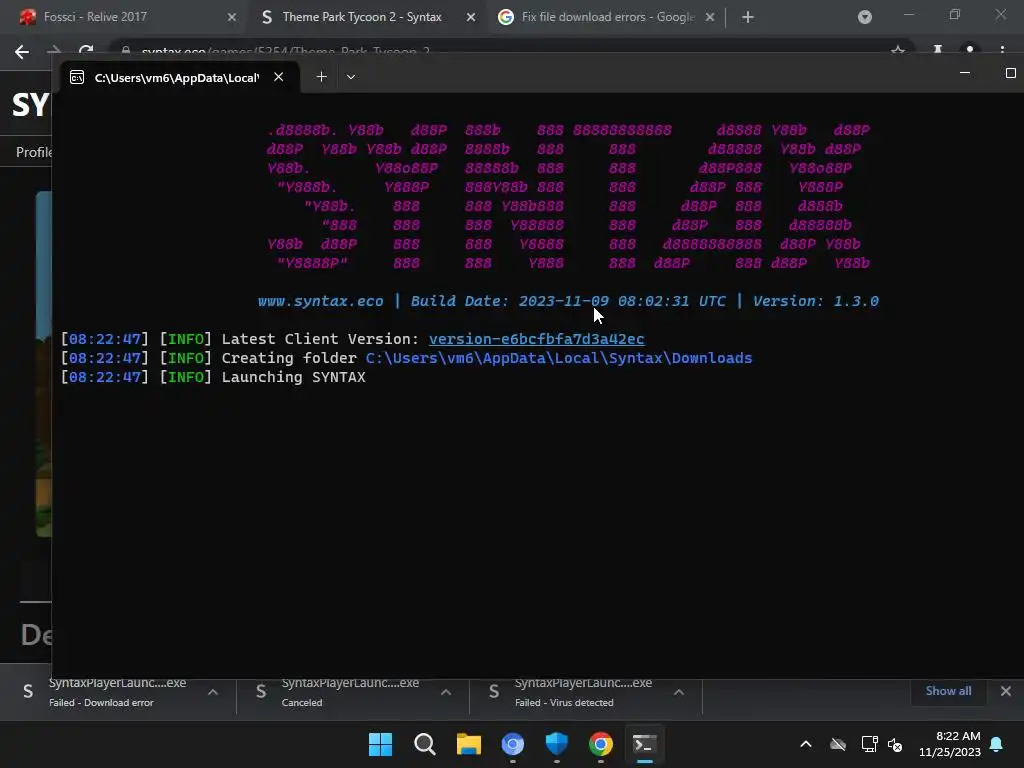Open File Explorer from taskbar
Image resolution: width=1024 pixels, height=768 pixels.
tap(468, 744)
